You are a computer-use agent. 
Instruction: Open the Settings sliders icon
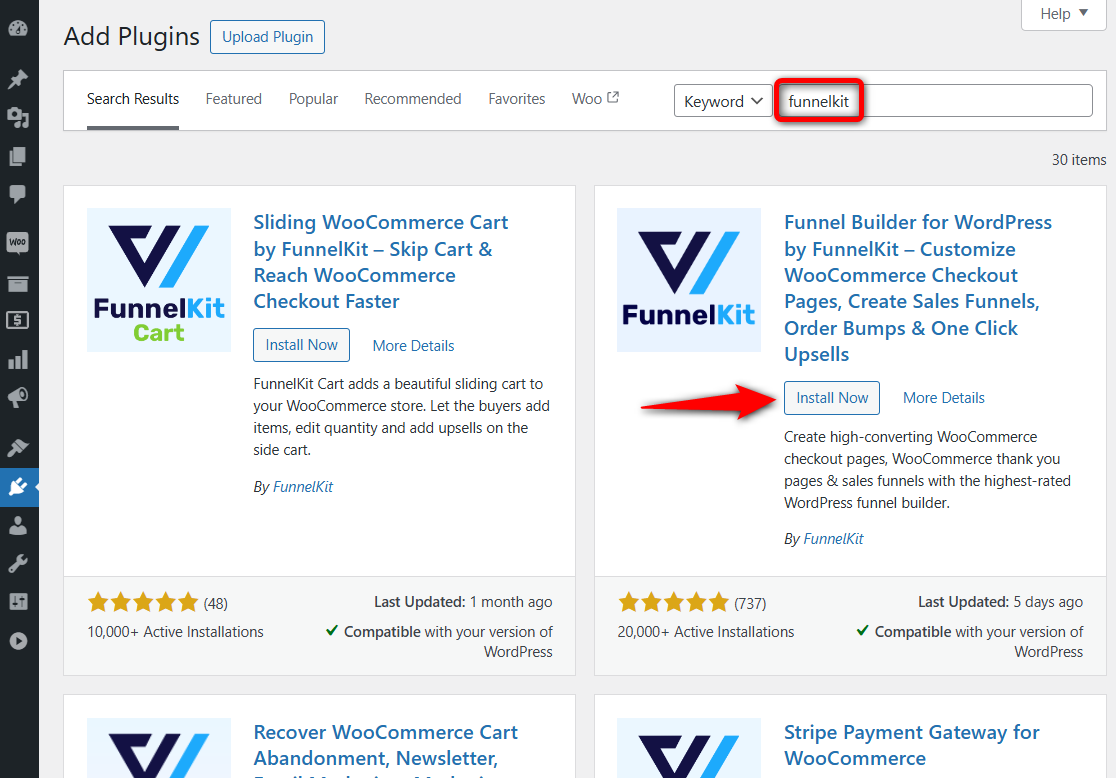18,602
